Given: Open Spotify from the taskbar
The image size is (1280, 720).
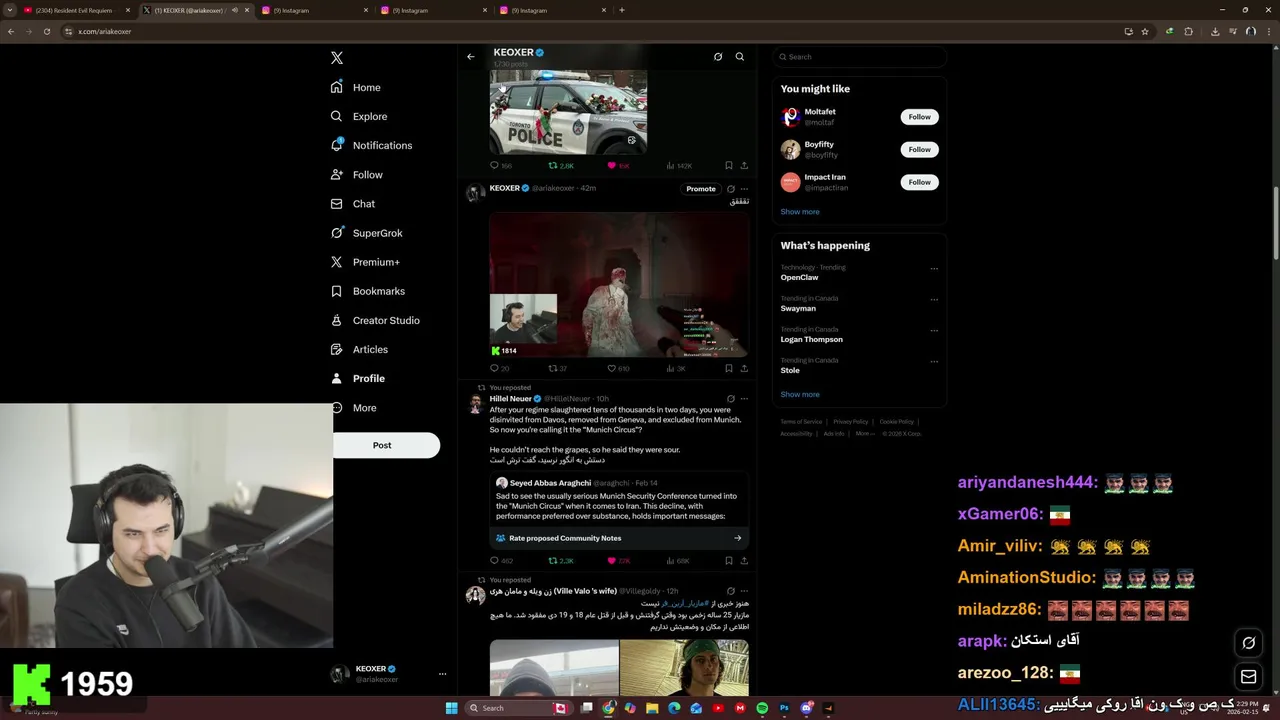Looking at the screenshot, I should coord(762,708).
